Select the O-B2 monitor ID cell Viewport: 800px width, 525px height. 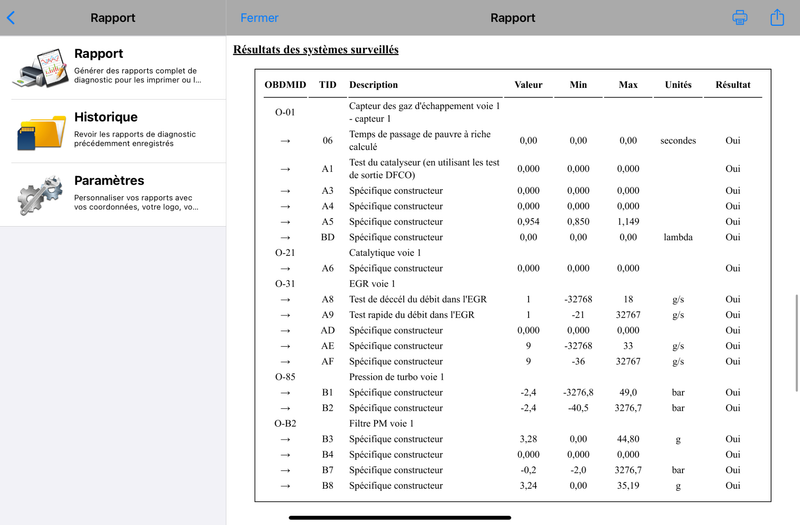(x=285, y=423)
